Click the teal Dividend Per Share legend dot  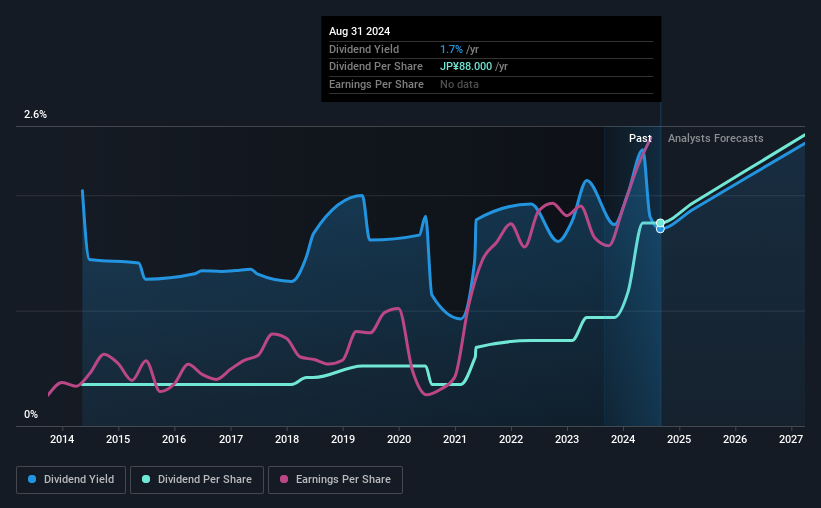point(147,480)
